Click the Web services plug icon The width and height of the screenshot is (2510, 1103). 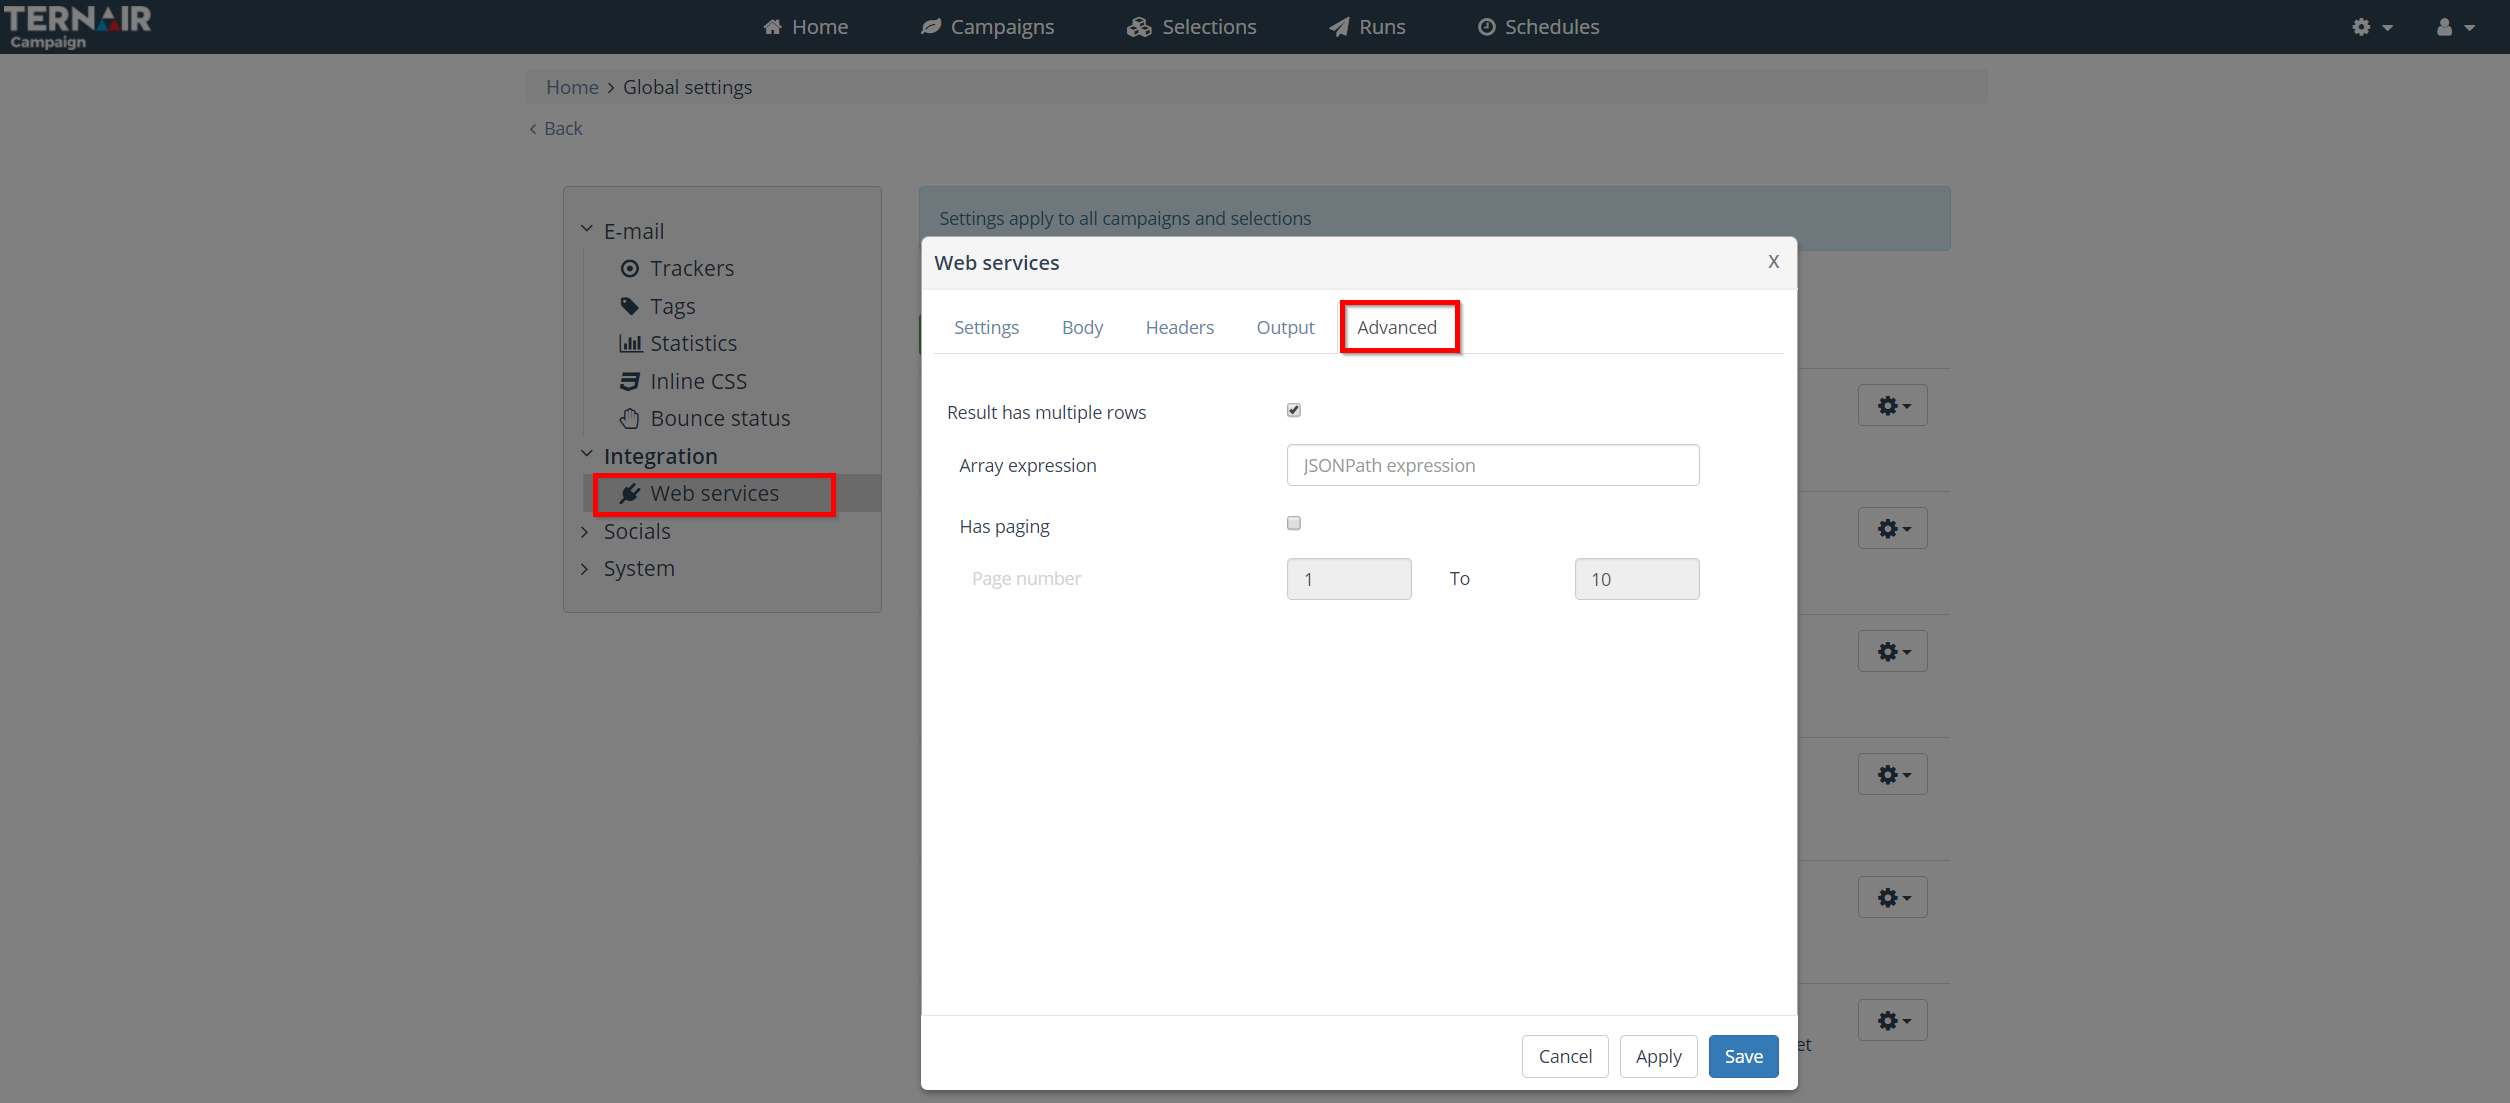[x=630, y=493]
